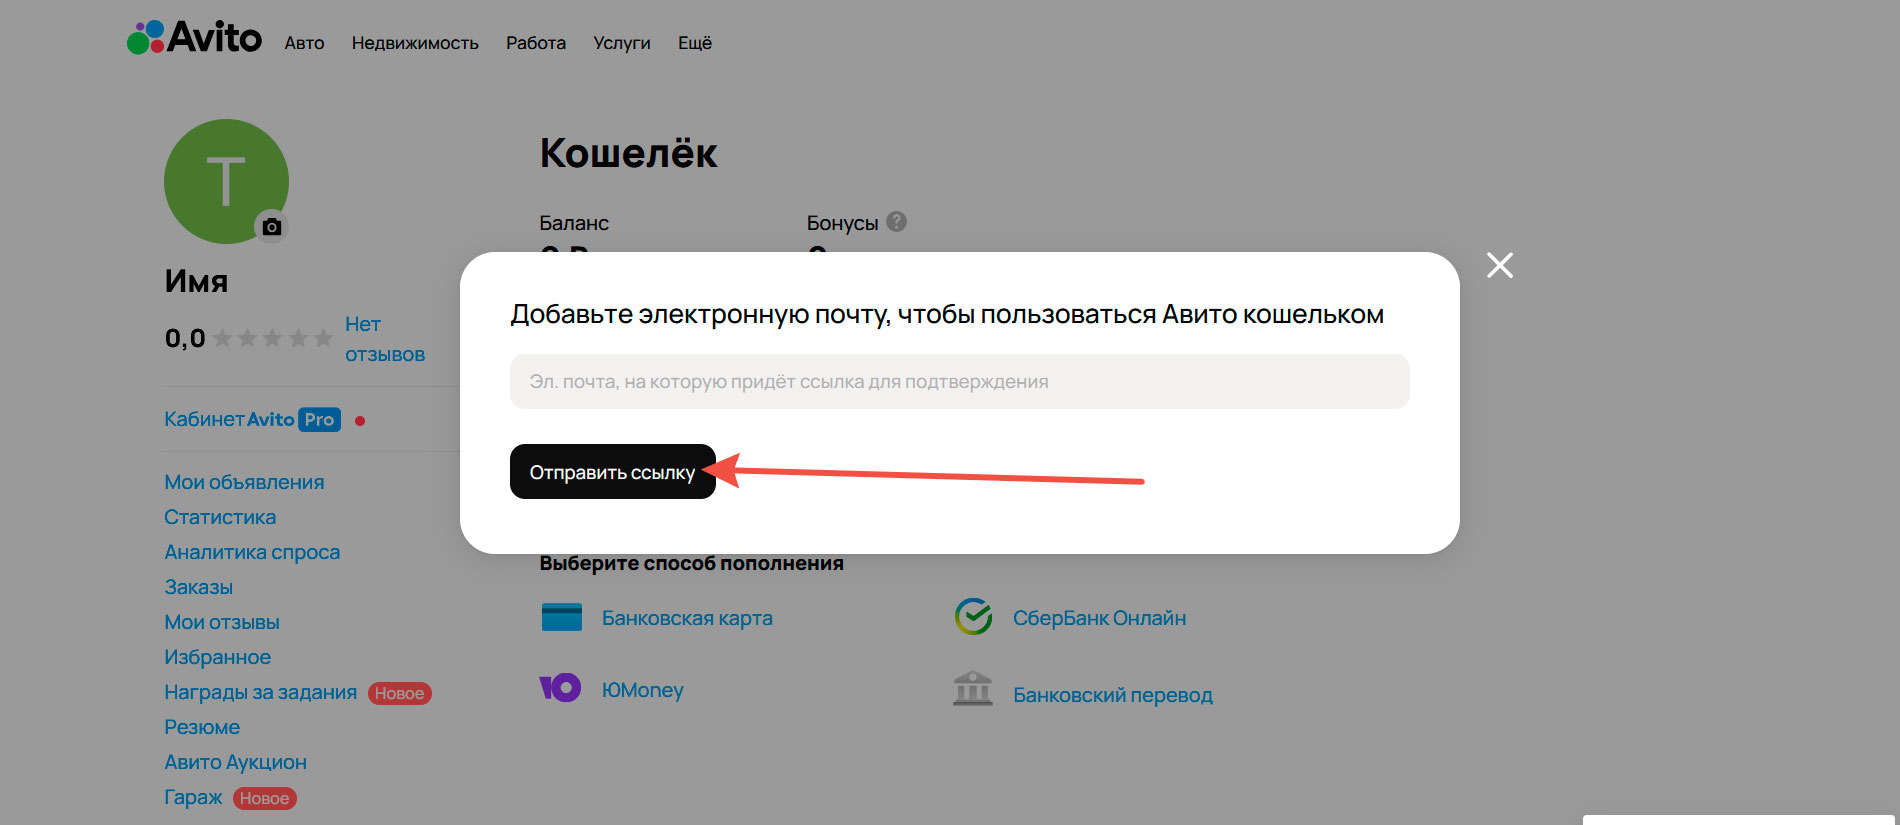Go to Резюме

(202, 727)
